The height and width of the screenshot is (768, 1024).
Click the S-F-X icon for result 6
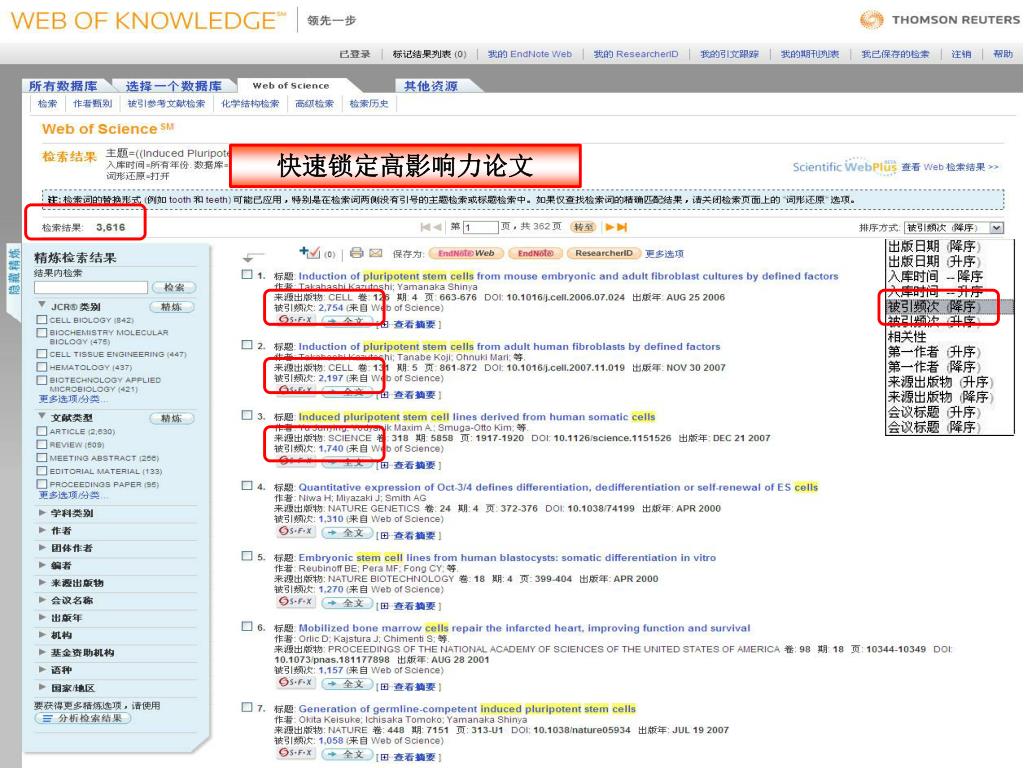point(296,682)
